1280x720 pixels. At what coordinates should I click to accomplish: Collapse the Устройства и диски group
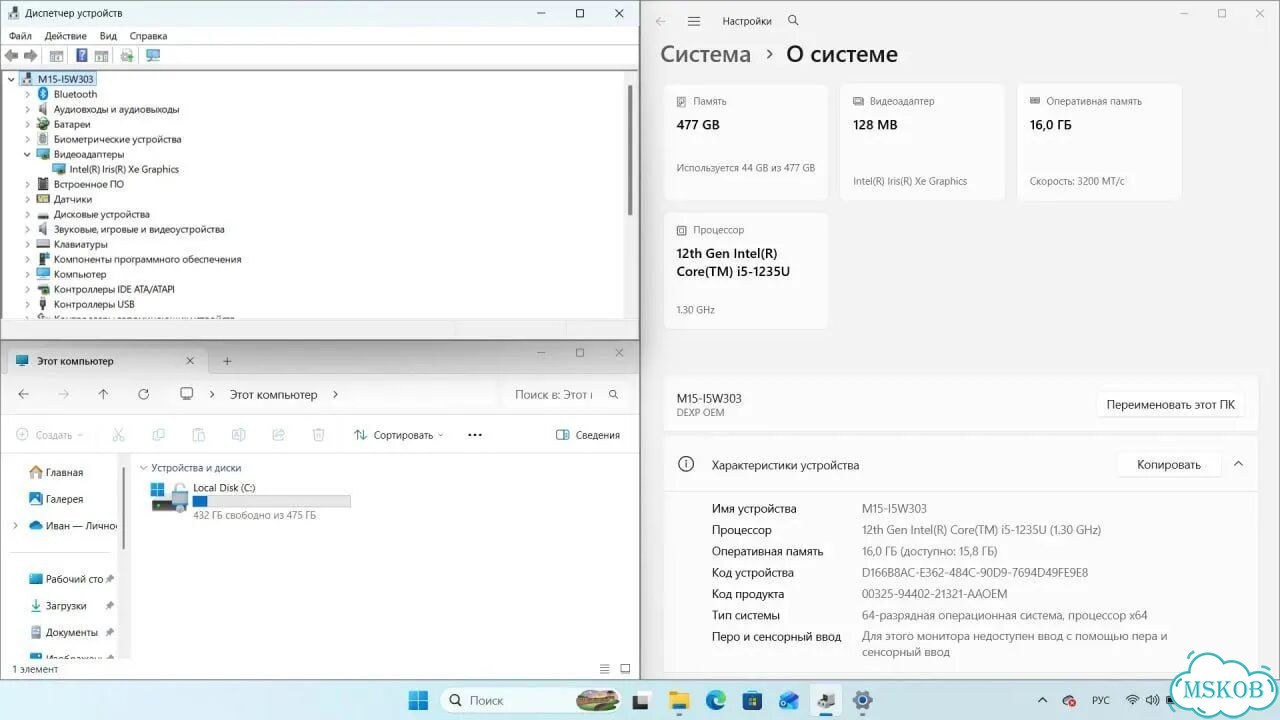pyautogui.click(x=143, y=468)
